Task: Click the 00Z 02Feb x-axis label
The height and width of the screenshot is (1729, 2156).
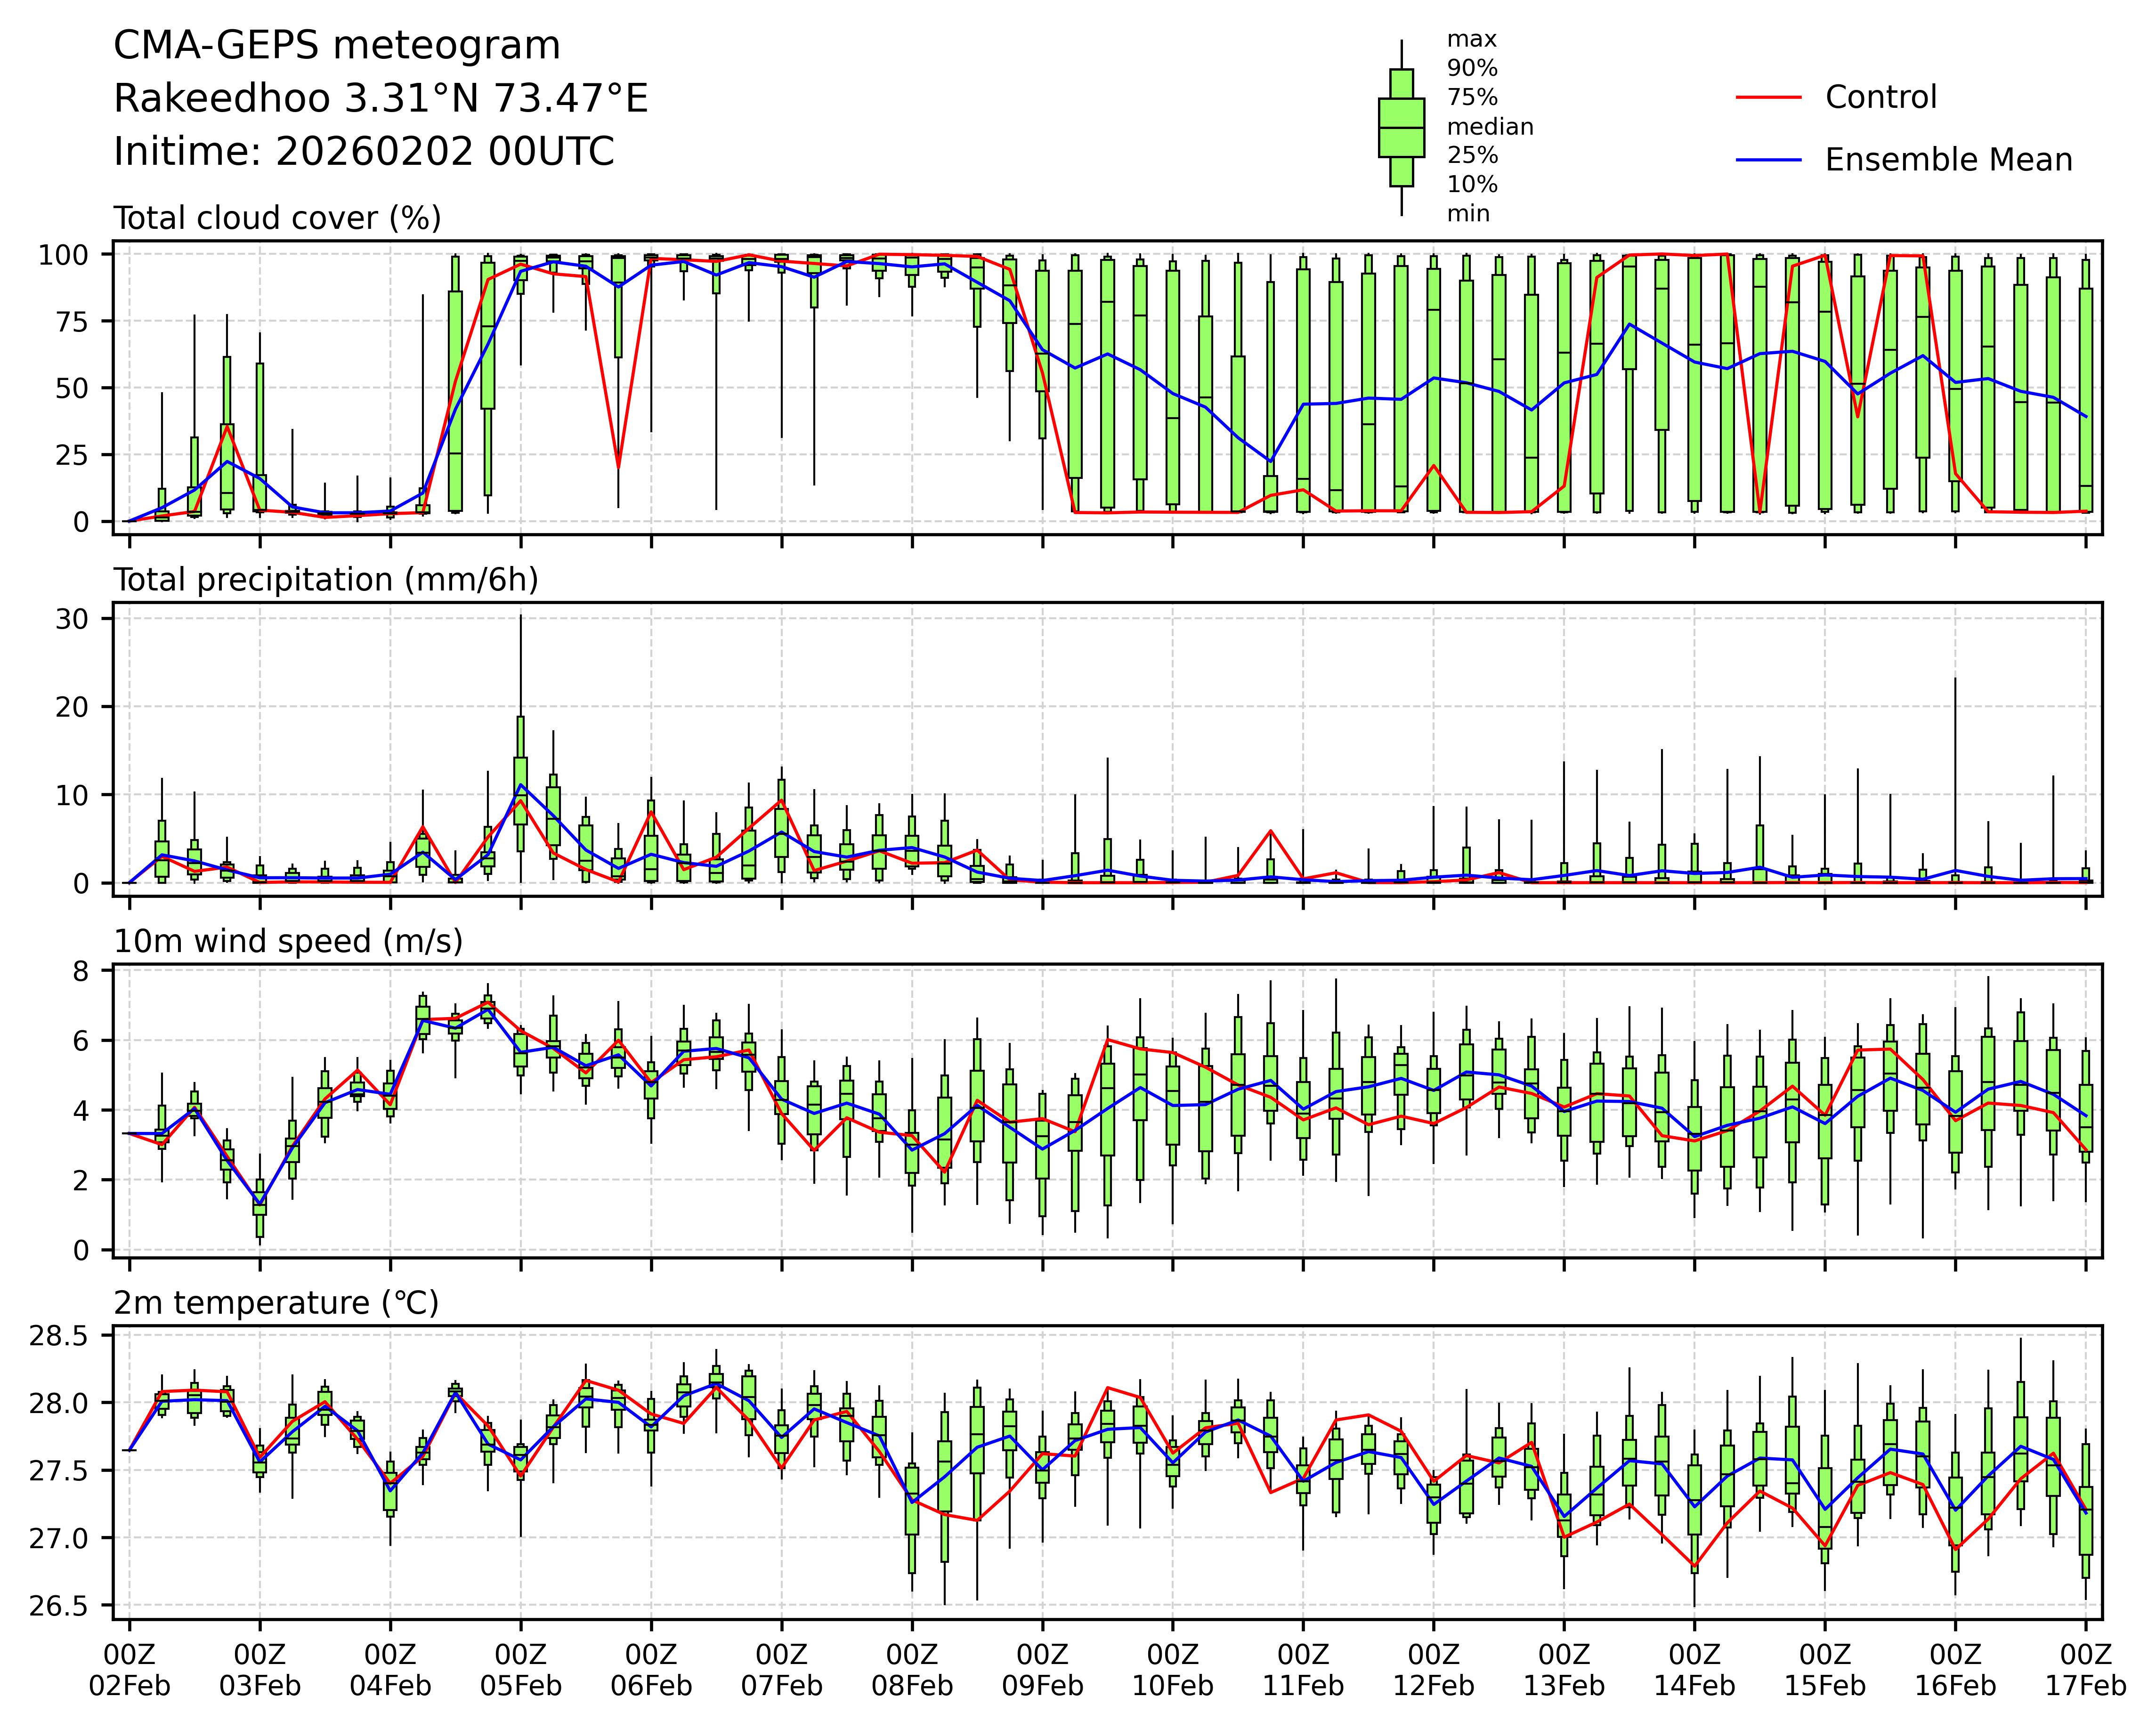Action: (130, 1669)
